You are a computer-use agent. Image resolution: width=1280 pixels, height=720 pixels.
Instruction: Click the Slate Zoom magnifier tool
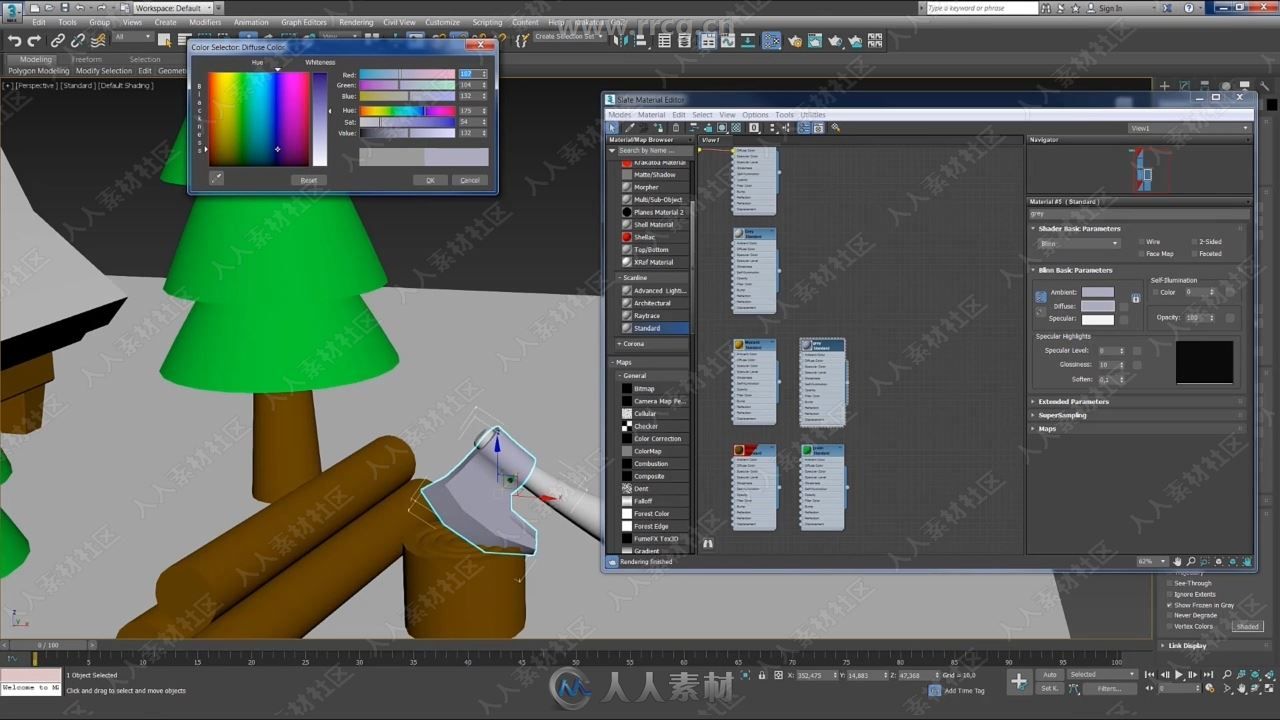tap(1191, 562)
